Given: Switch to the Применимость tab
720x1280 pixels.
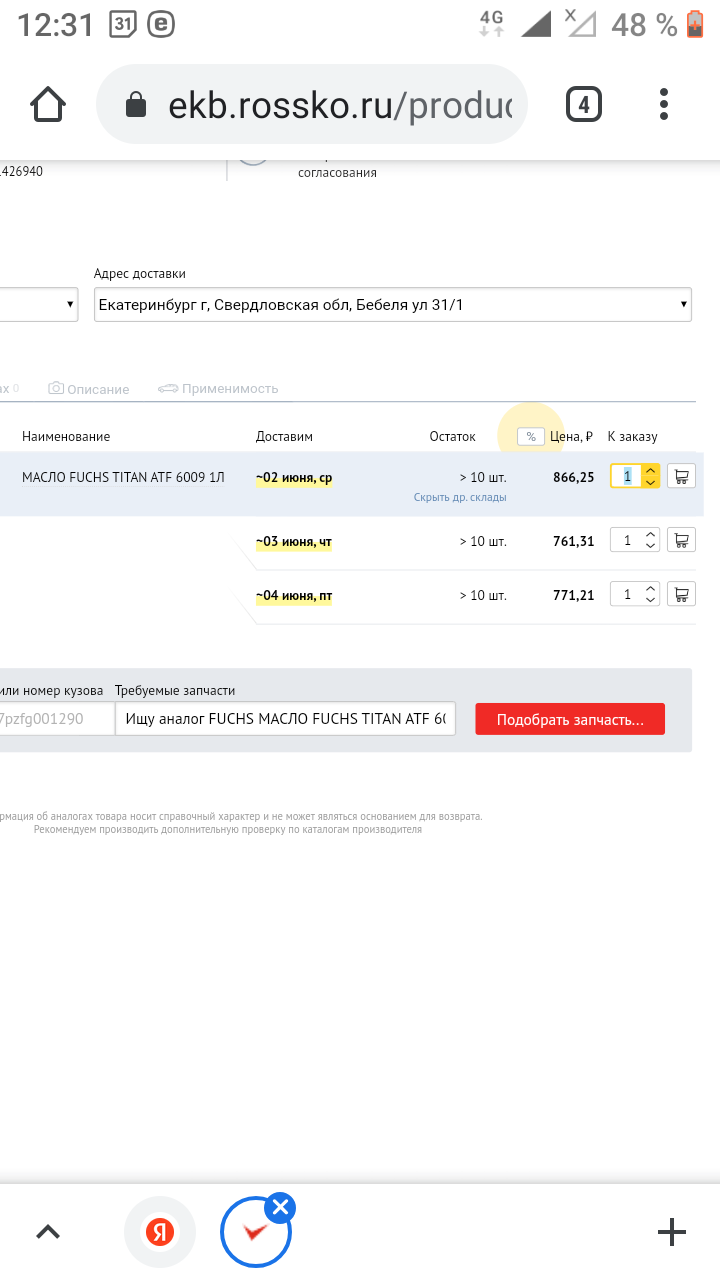Looking at the screenshot, I should click(x=217, y=388).
